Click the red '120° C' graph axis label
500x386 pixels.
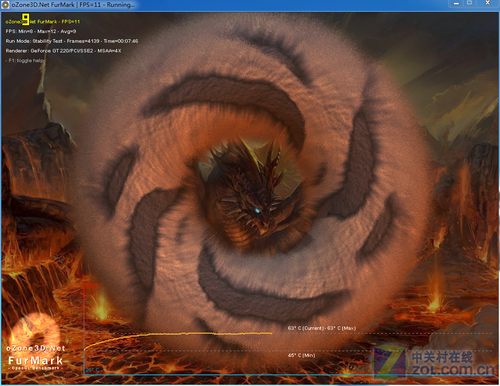tap(94, 286)
